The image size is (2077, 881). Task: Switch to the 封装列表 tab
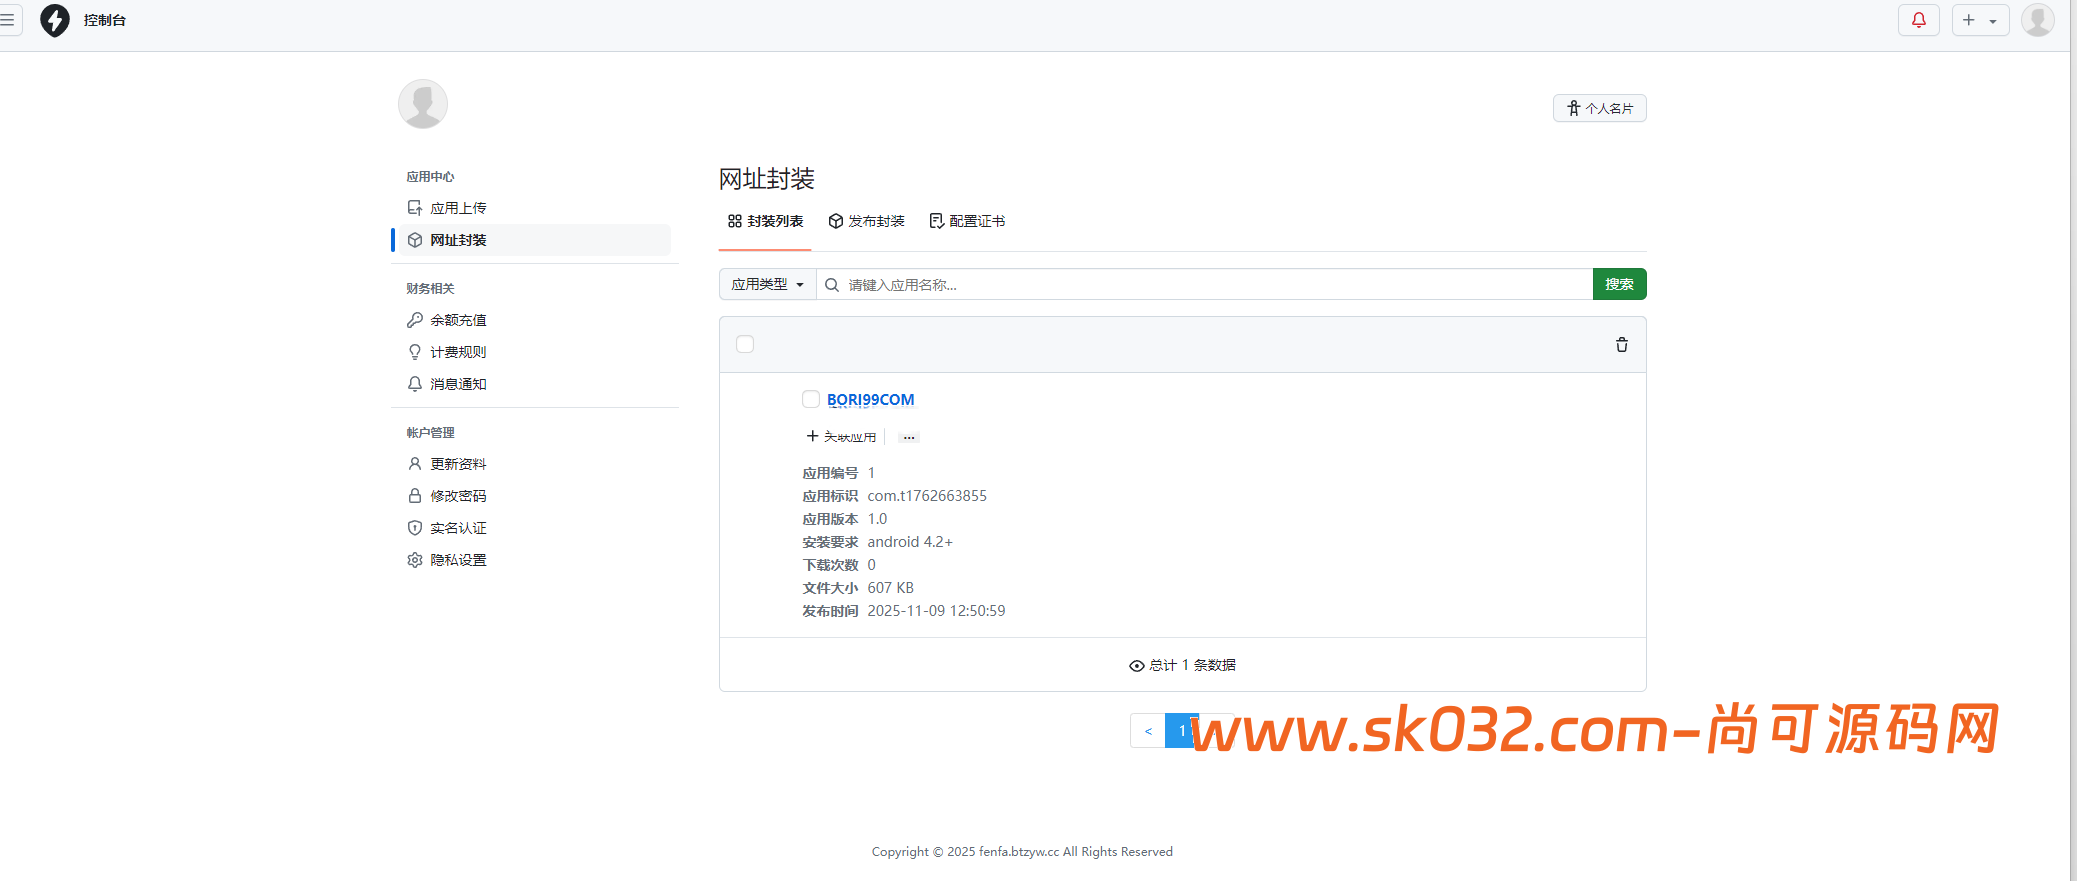[765, 221]
